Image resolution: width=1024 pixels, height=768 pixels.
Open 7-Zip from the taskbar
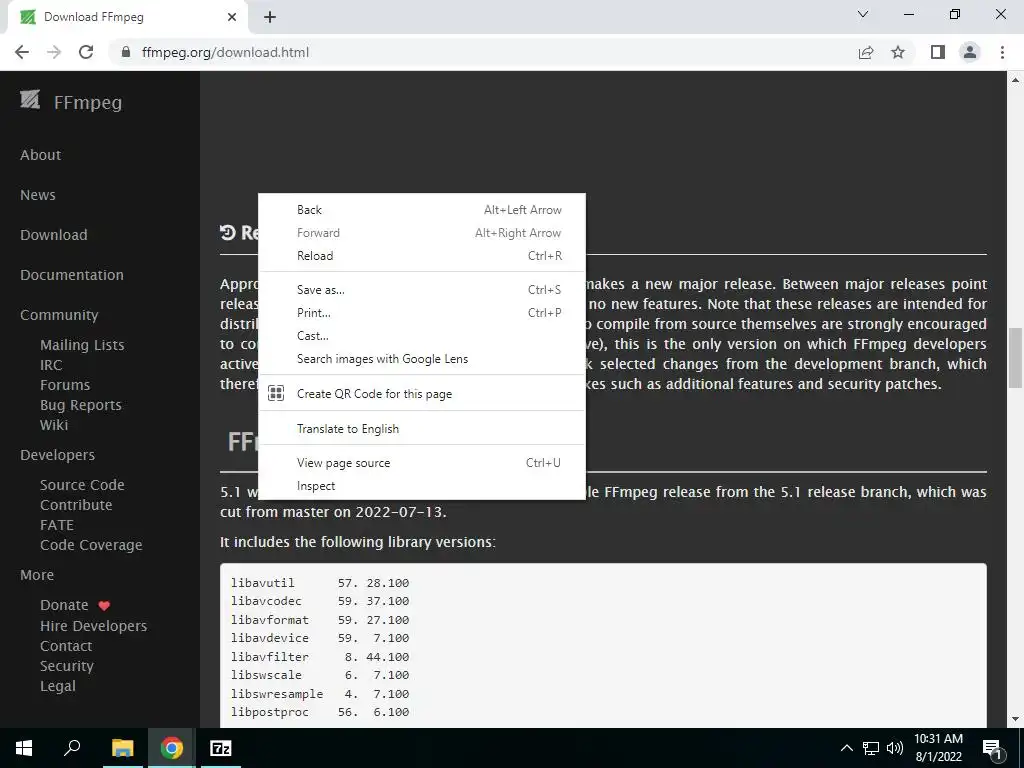(x=221, y=748)
